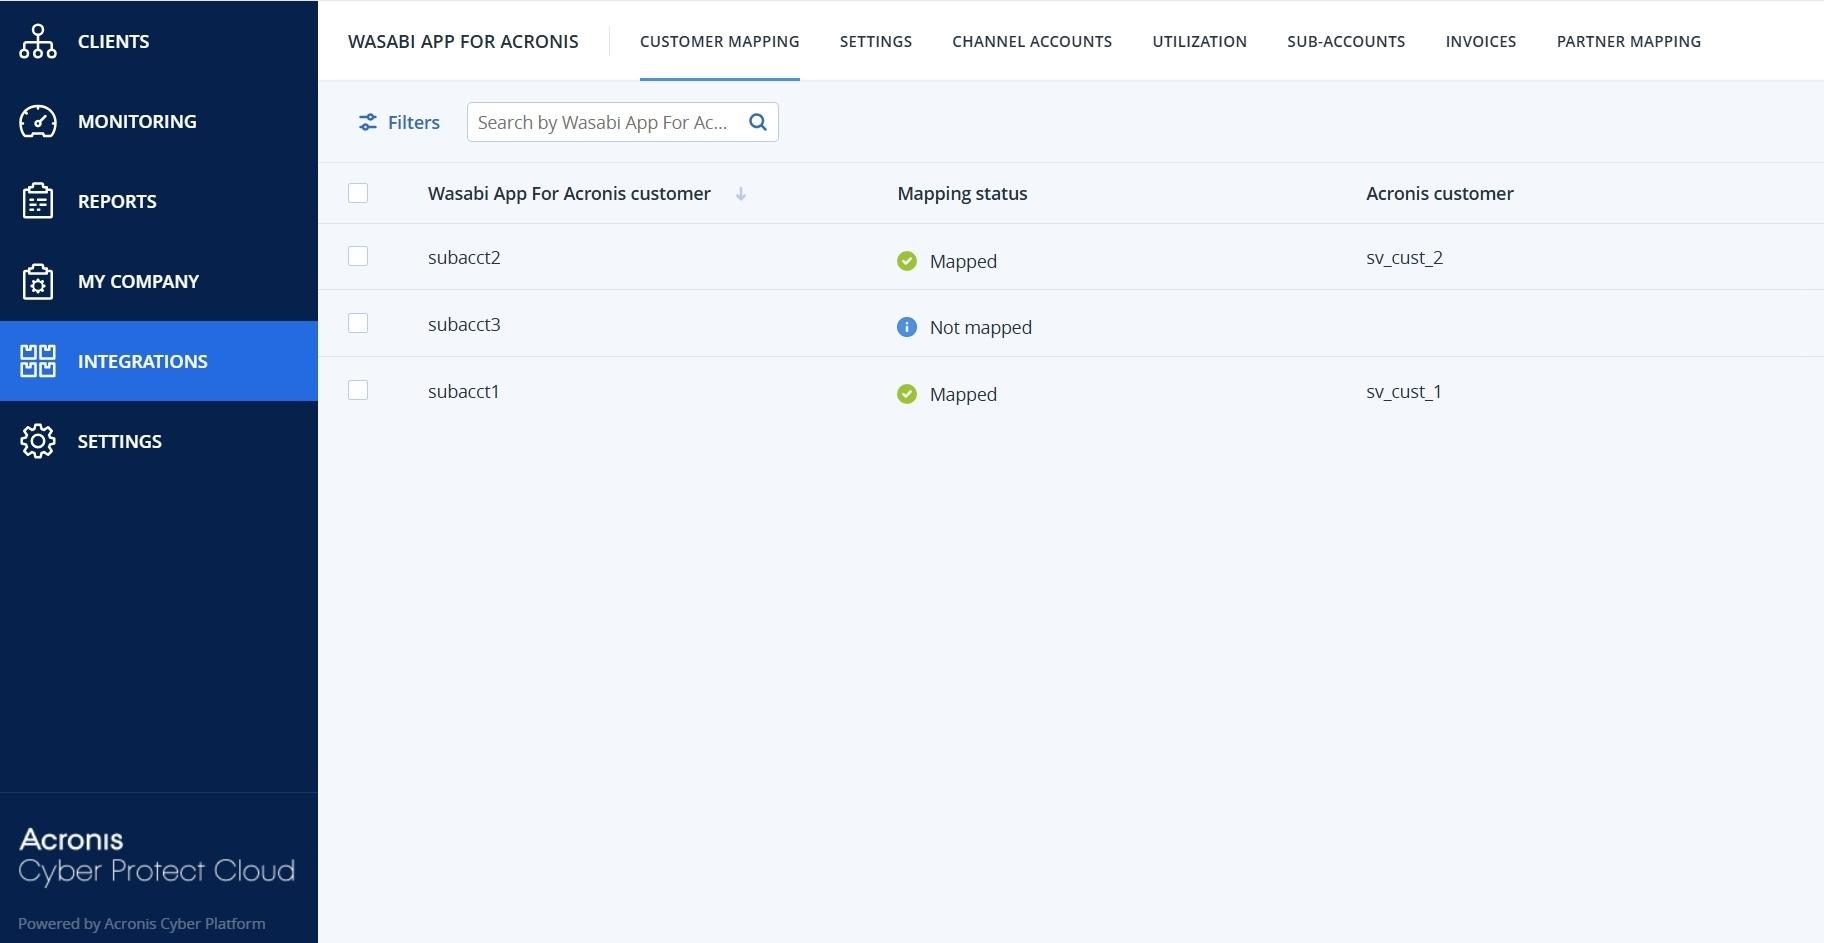The image size is (1824, 943).
Task: Open the Clients sidebar icon
Action: (38, 41)
